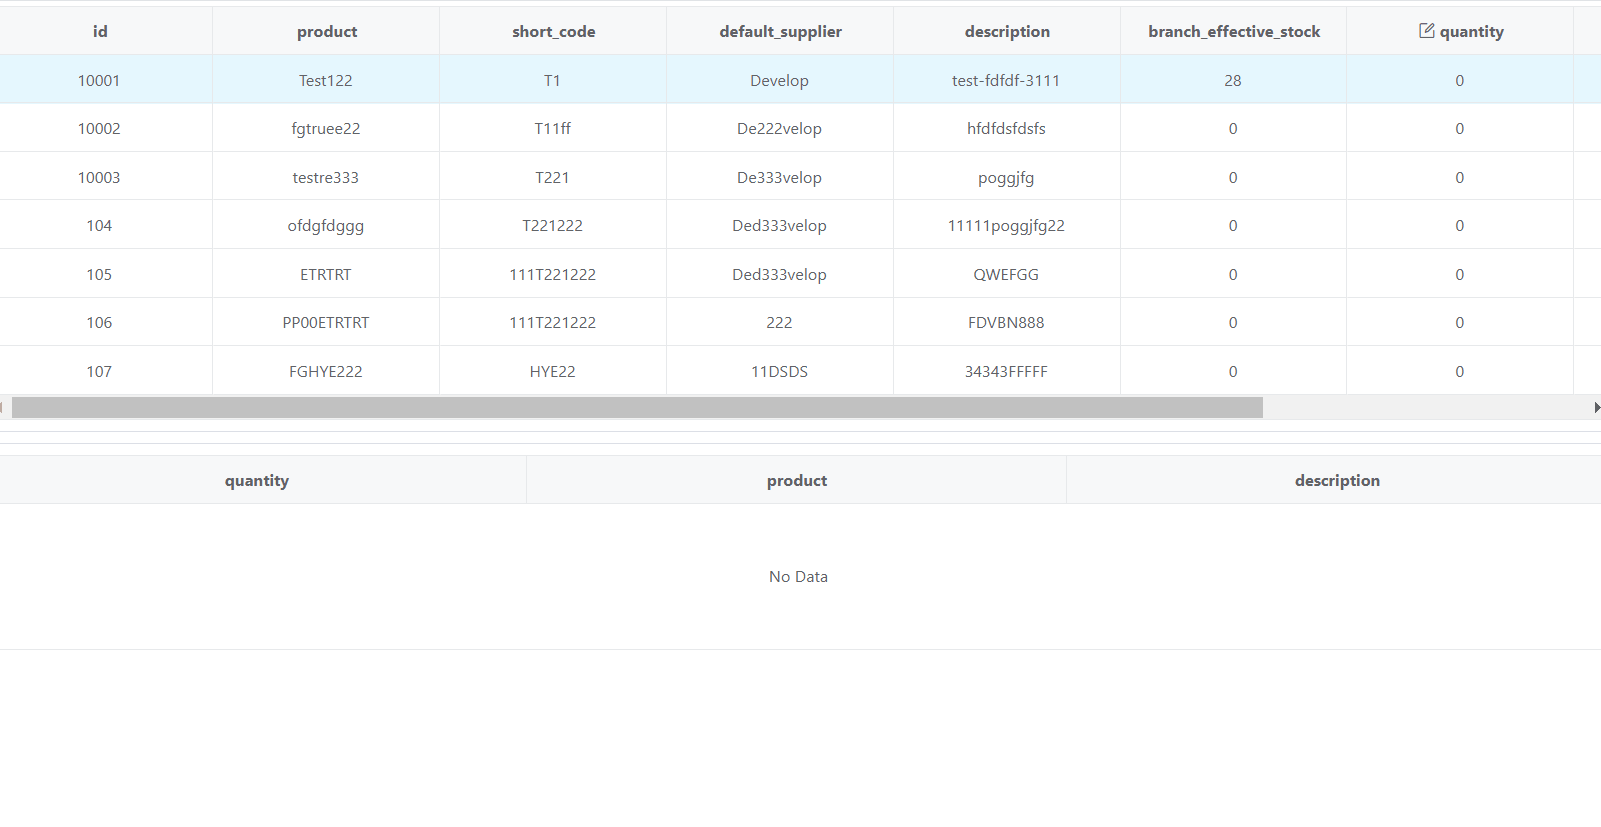The height and width of the screenshot is (827, 1601).
Task: Click the fgtruee22 product cell
Action: coord(326,128)
